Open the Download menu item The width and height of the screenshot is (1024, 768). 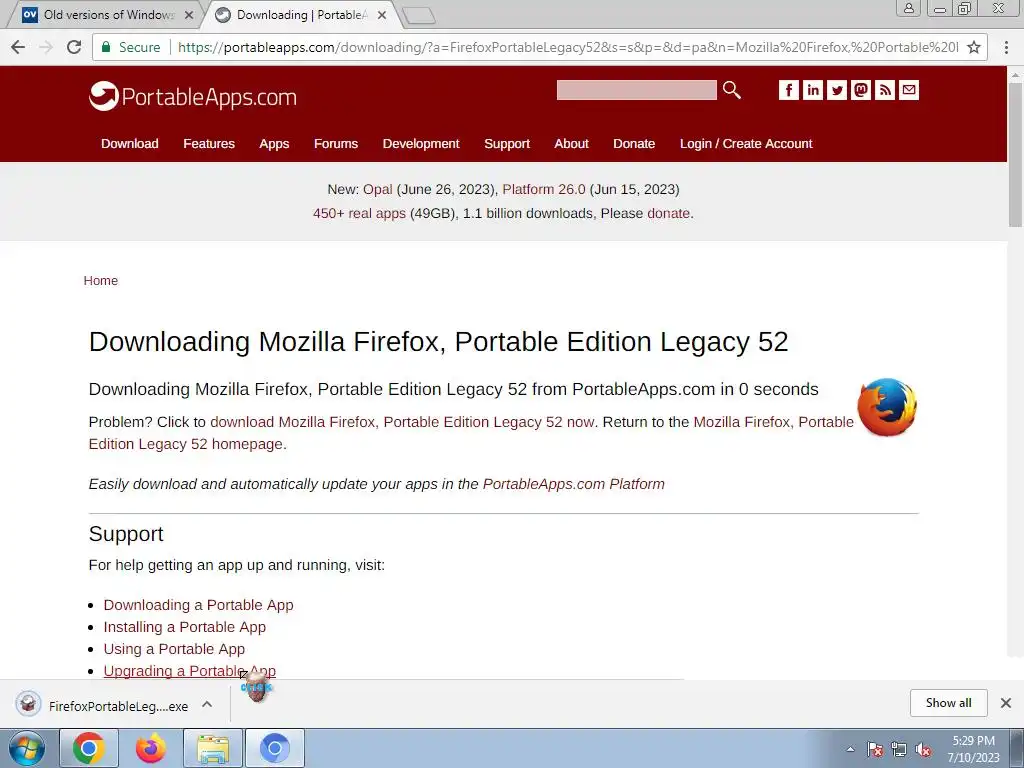[x=130, y=144]
